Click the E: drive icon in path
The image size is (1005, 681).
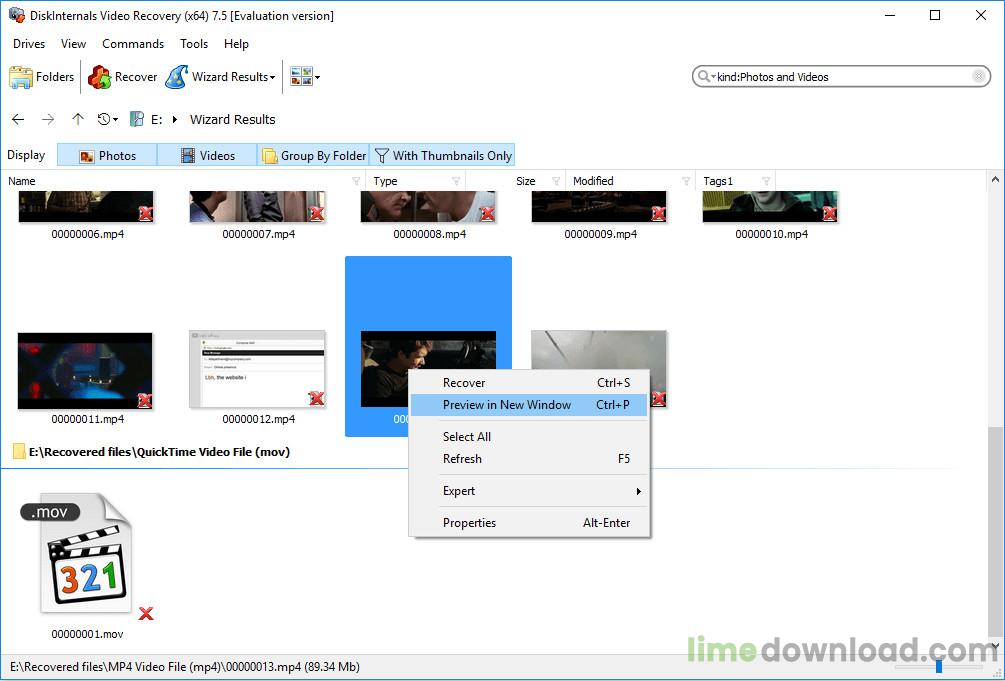pos(137,119)
